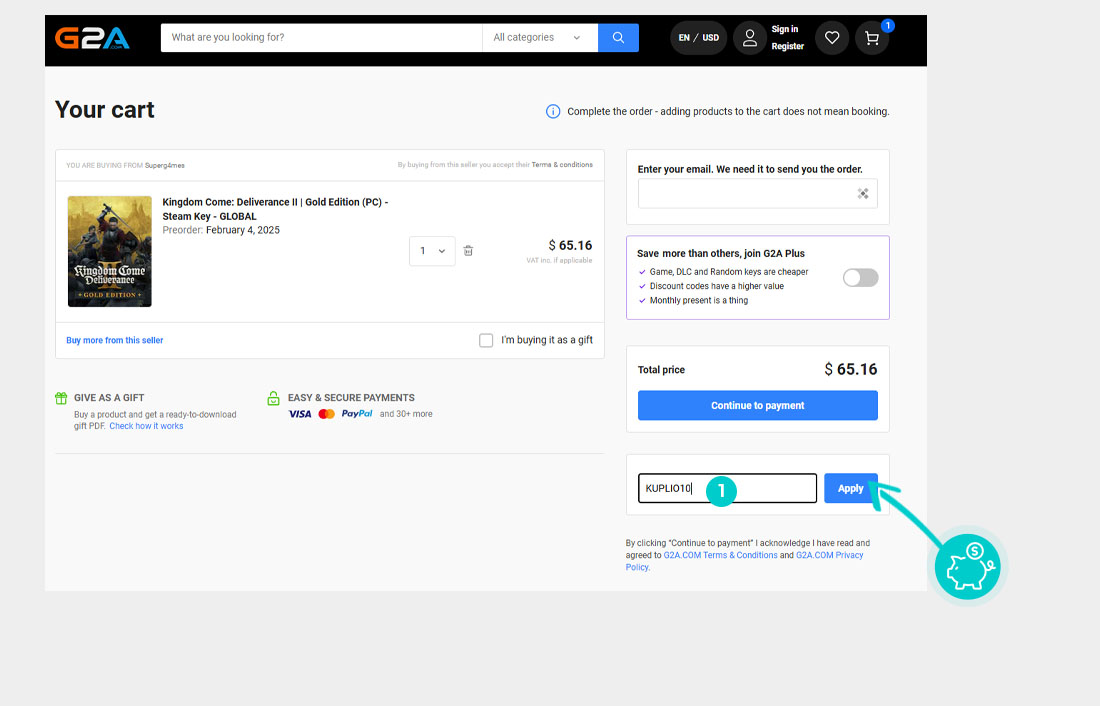Click the "Preorder: February 4, 2025" text
1100x706 pixels.
[x=221, y=230]
